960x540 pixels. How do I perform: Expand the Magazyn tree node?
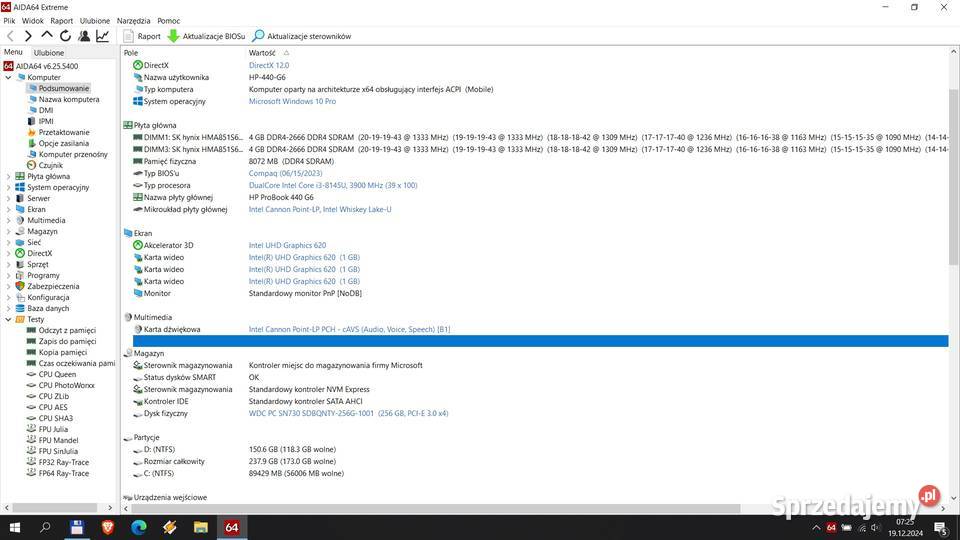pos(9,231)
